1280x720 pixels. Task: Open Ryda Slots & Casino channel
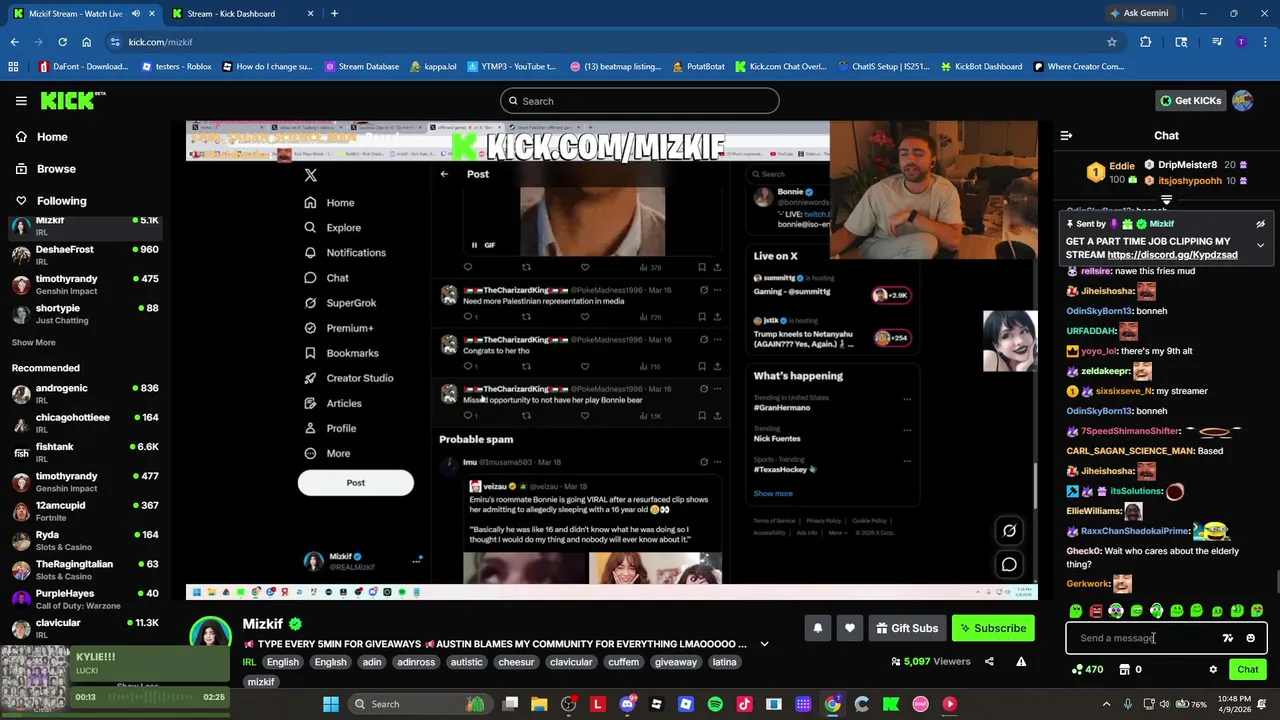(85, 540)
